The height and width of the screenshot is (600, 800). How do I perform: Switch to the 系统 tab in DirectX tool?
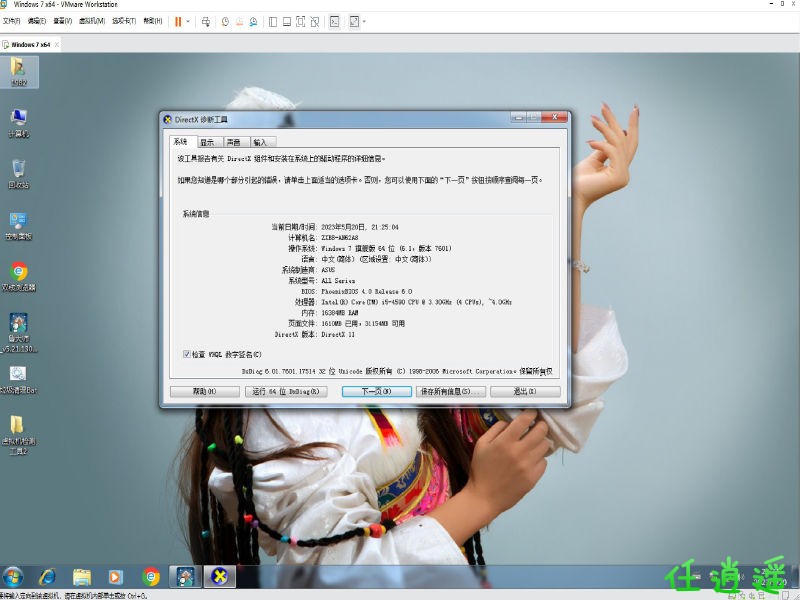(x=183, y=141)
